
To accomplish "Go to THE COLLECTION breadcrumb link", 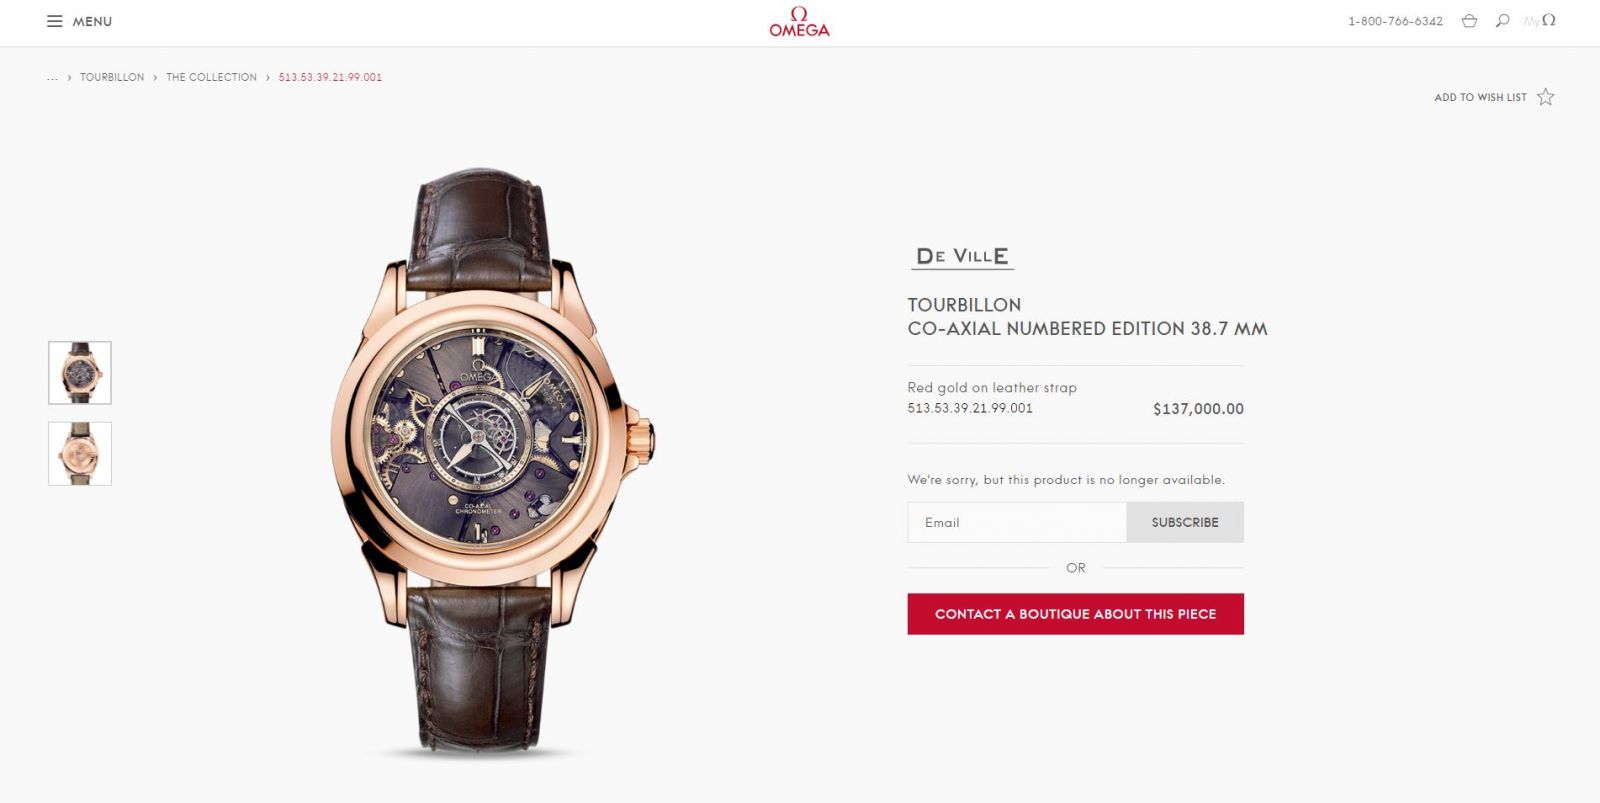I will click(x=211, y=77).
